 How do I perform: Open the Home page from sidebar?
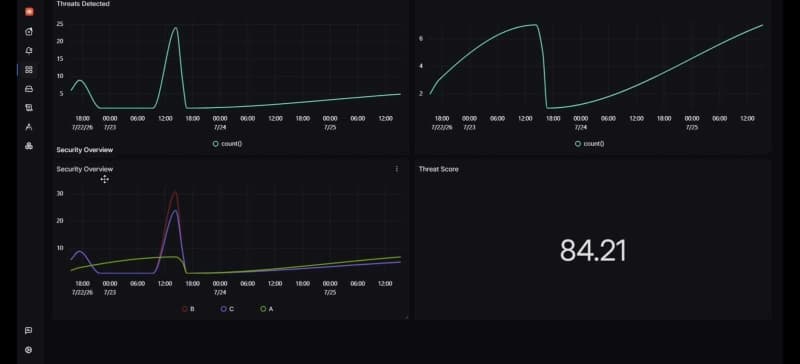(x=29, y=32)
